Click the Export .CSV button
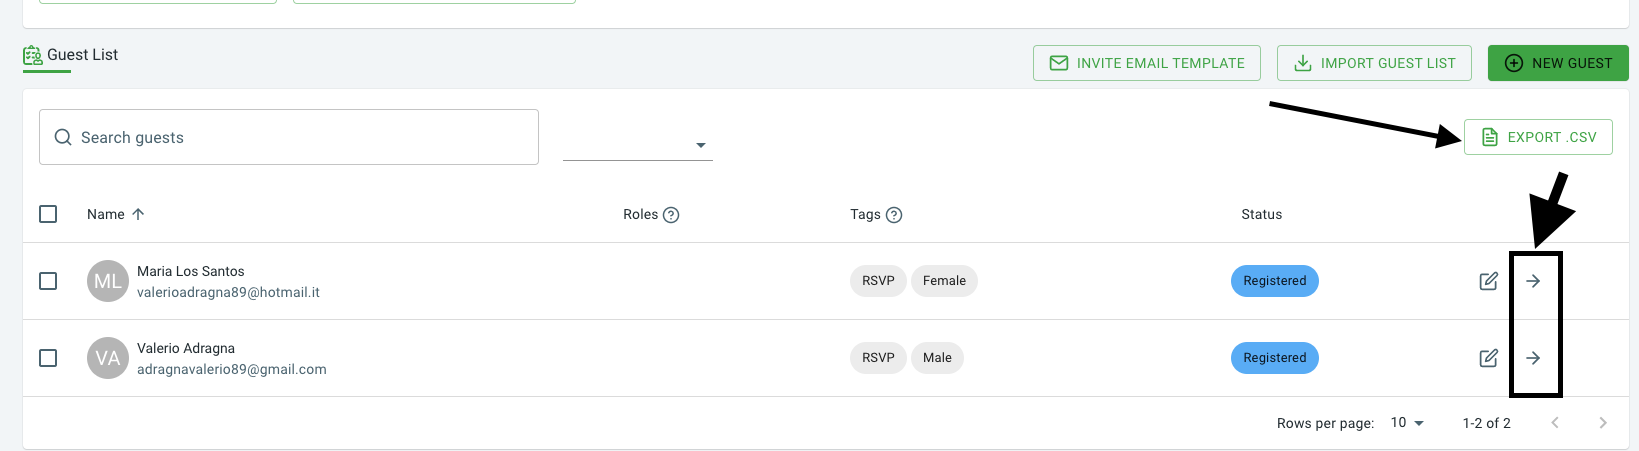Viewport: 1639px width, 451px height. pyautogui.click(x=1538, y=137)
